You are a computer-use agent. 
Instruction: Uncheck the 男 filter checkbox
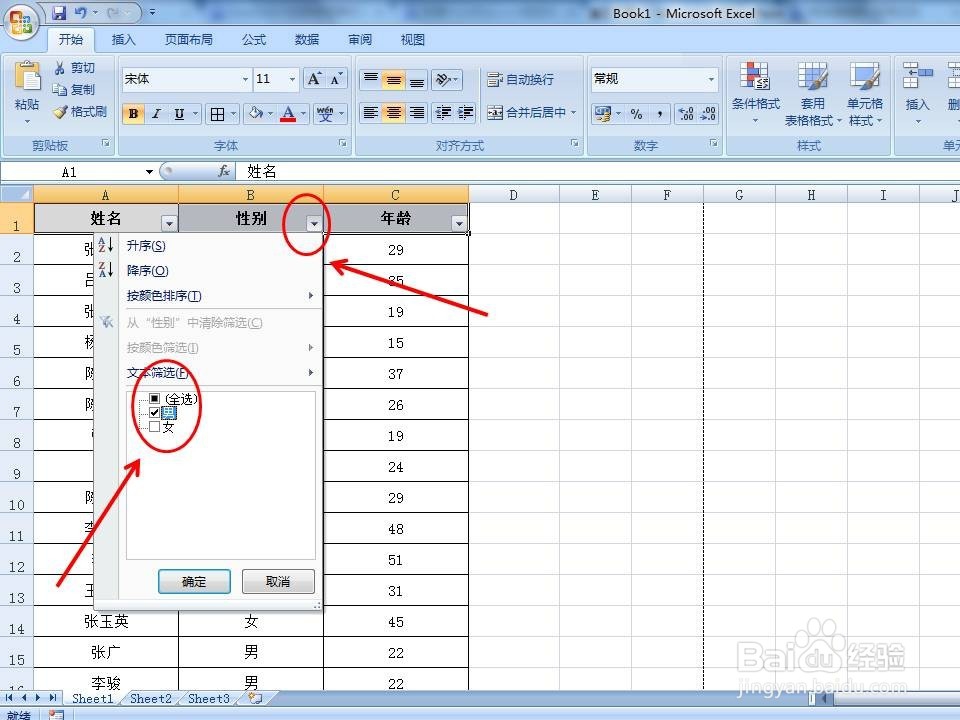pos(154,413)
